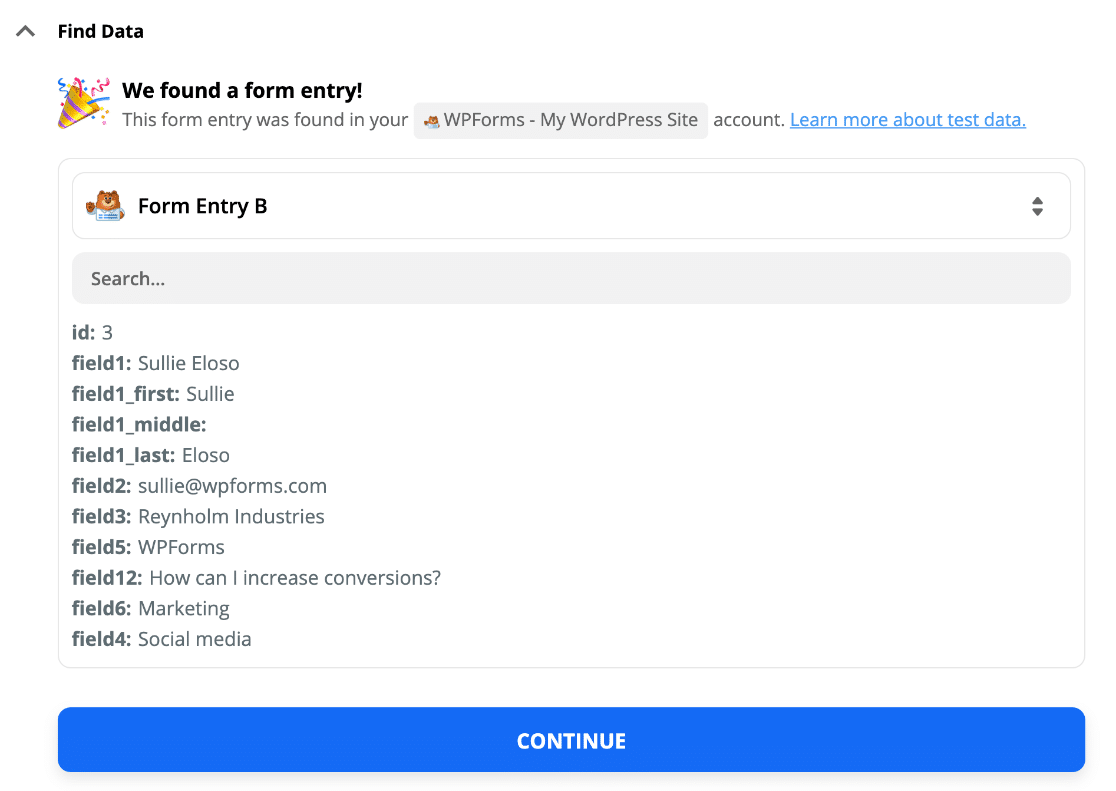Select the field1 Sullie Eloso row

pos(156,363)
